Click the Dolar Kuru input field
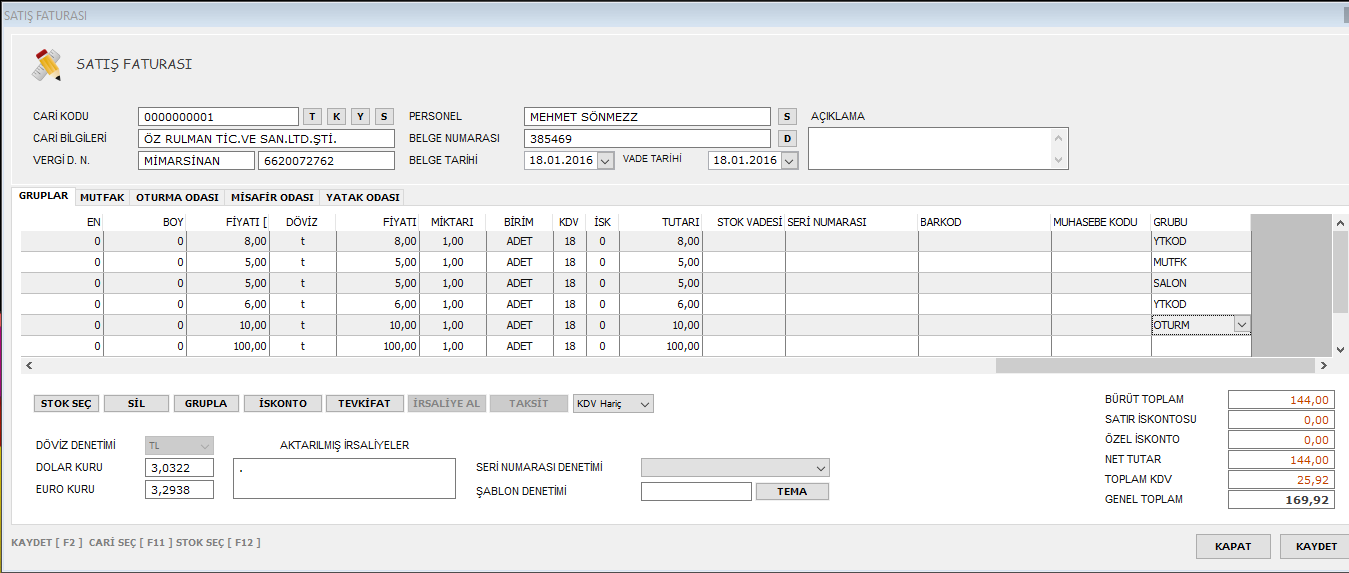1349x573 pixels. (179, 468)
